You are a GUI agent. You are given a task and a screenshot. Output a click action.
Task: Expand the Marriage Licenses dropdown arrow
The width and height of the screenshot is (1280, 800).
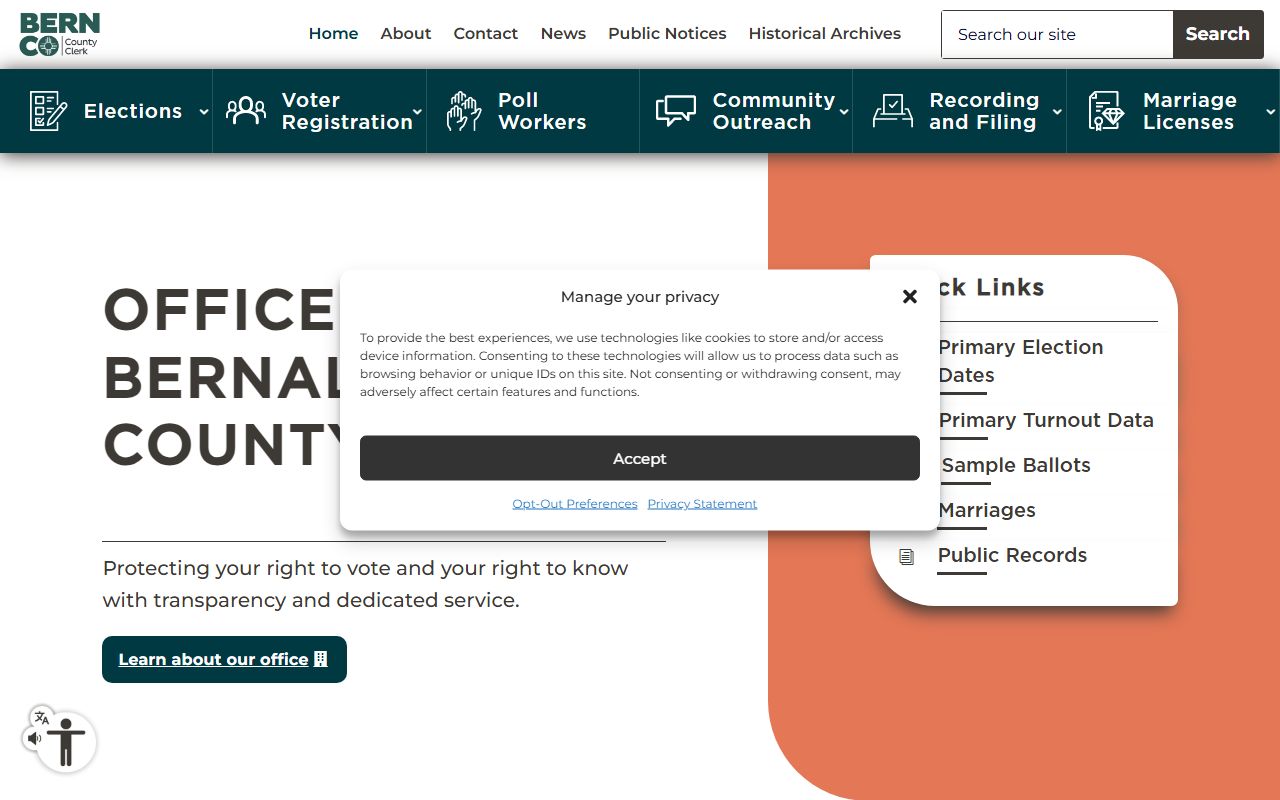pos(1271,112)
